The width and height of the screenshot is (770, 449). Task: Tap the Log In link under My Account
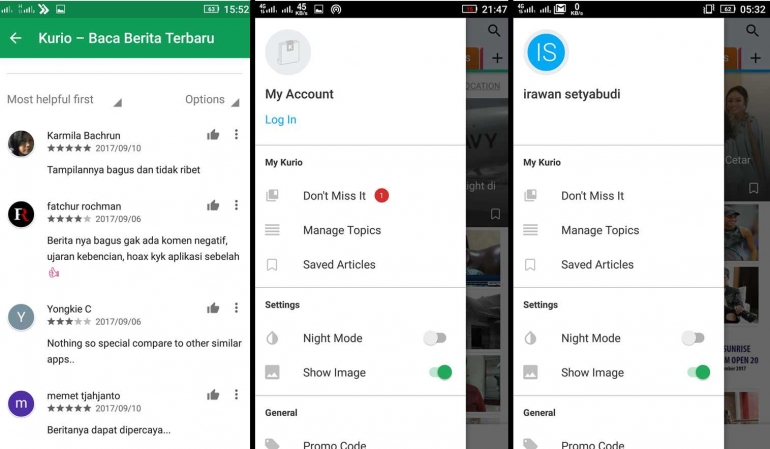[x=280, y=120]
